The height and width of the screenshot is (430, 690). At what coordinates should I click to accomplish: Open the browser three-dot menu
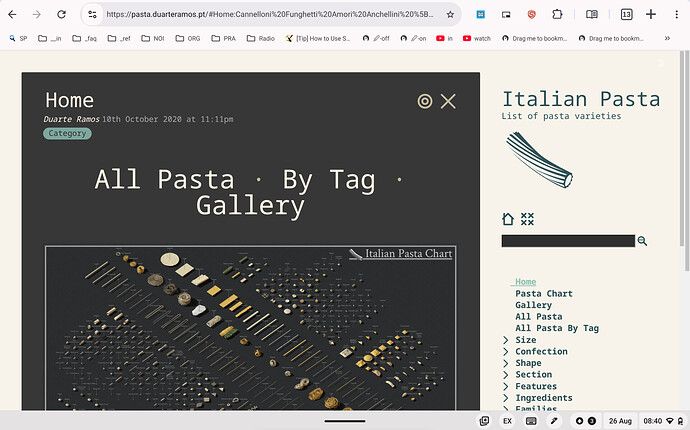(676, 15)
